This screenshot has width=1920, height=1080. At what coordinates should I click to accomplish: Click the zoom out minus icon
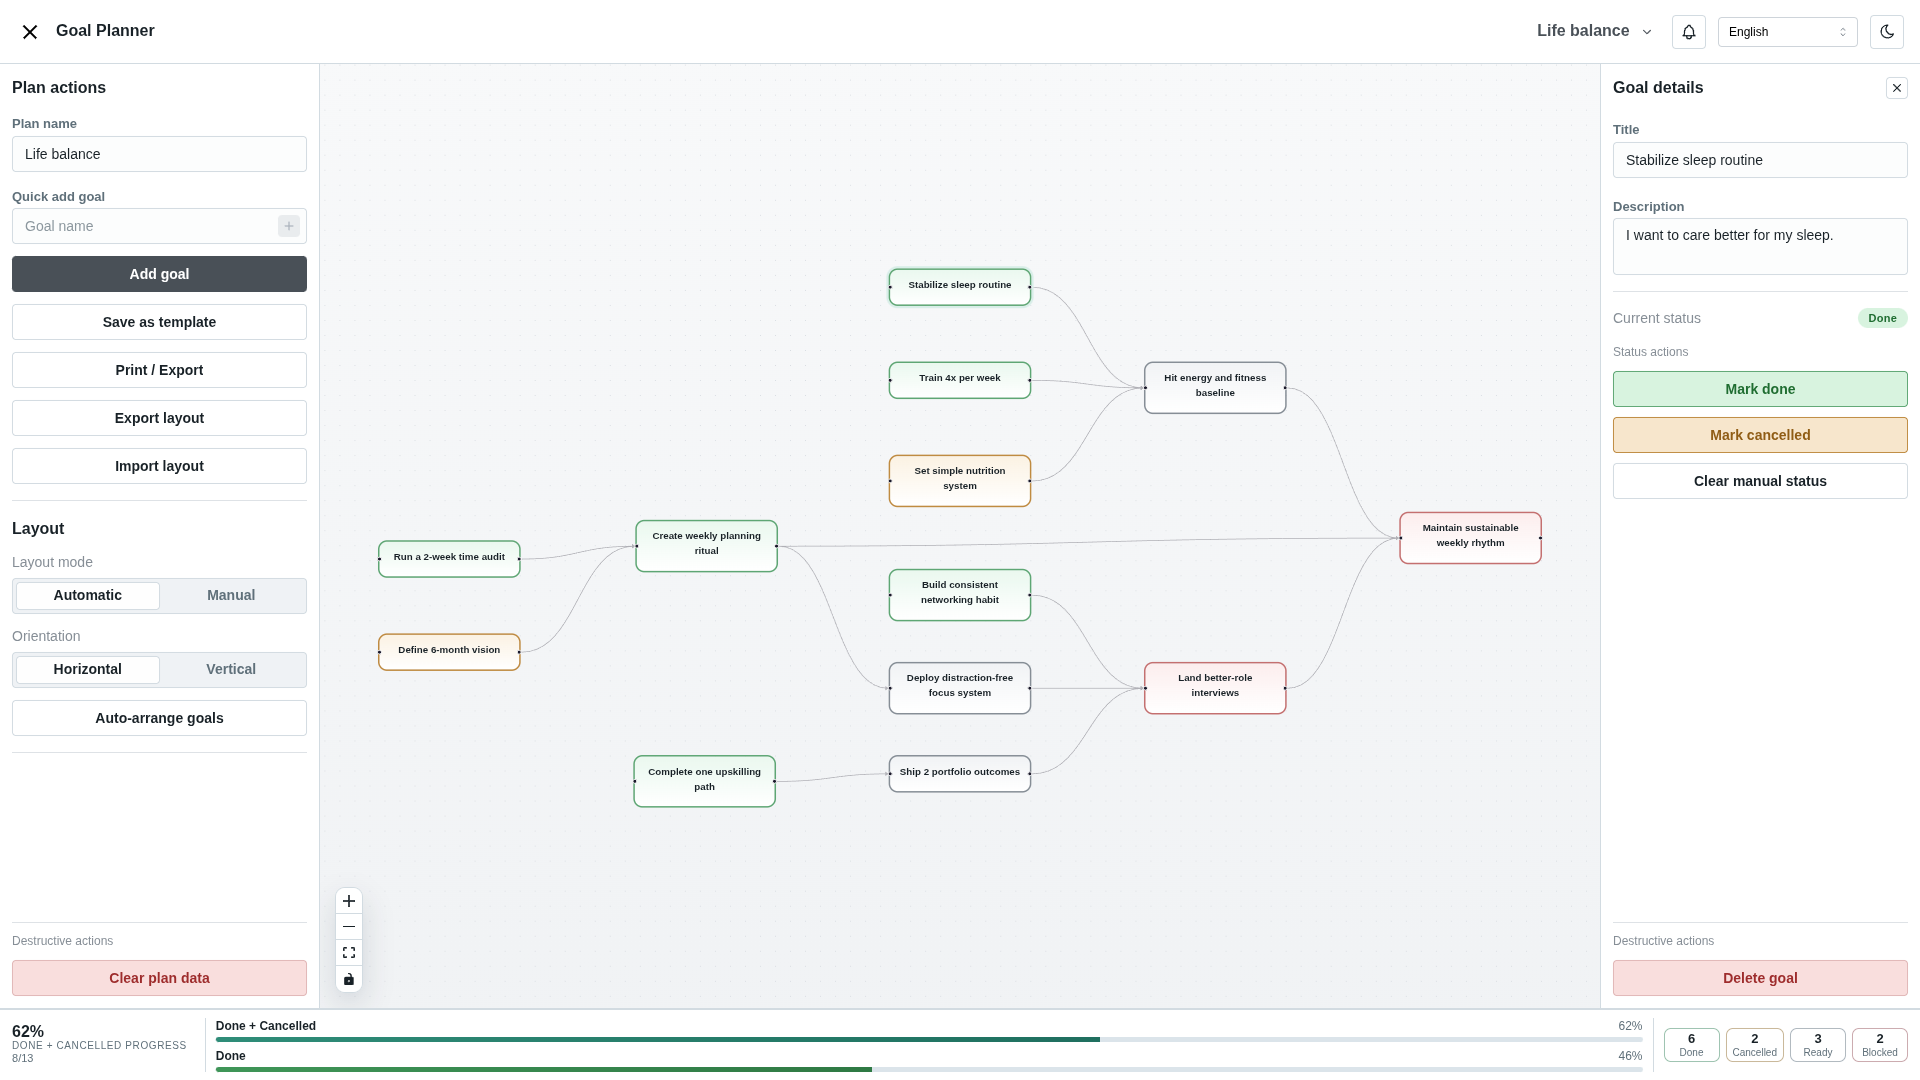[349, 927]
